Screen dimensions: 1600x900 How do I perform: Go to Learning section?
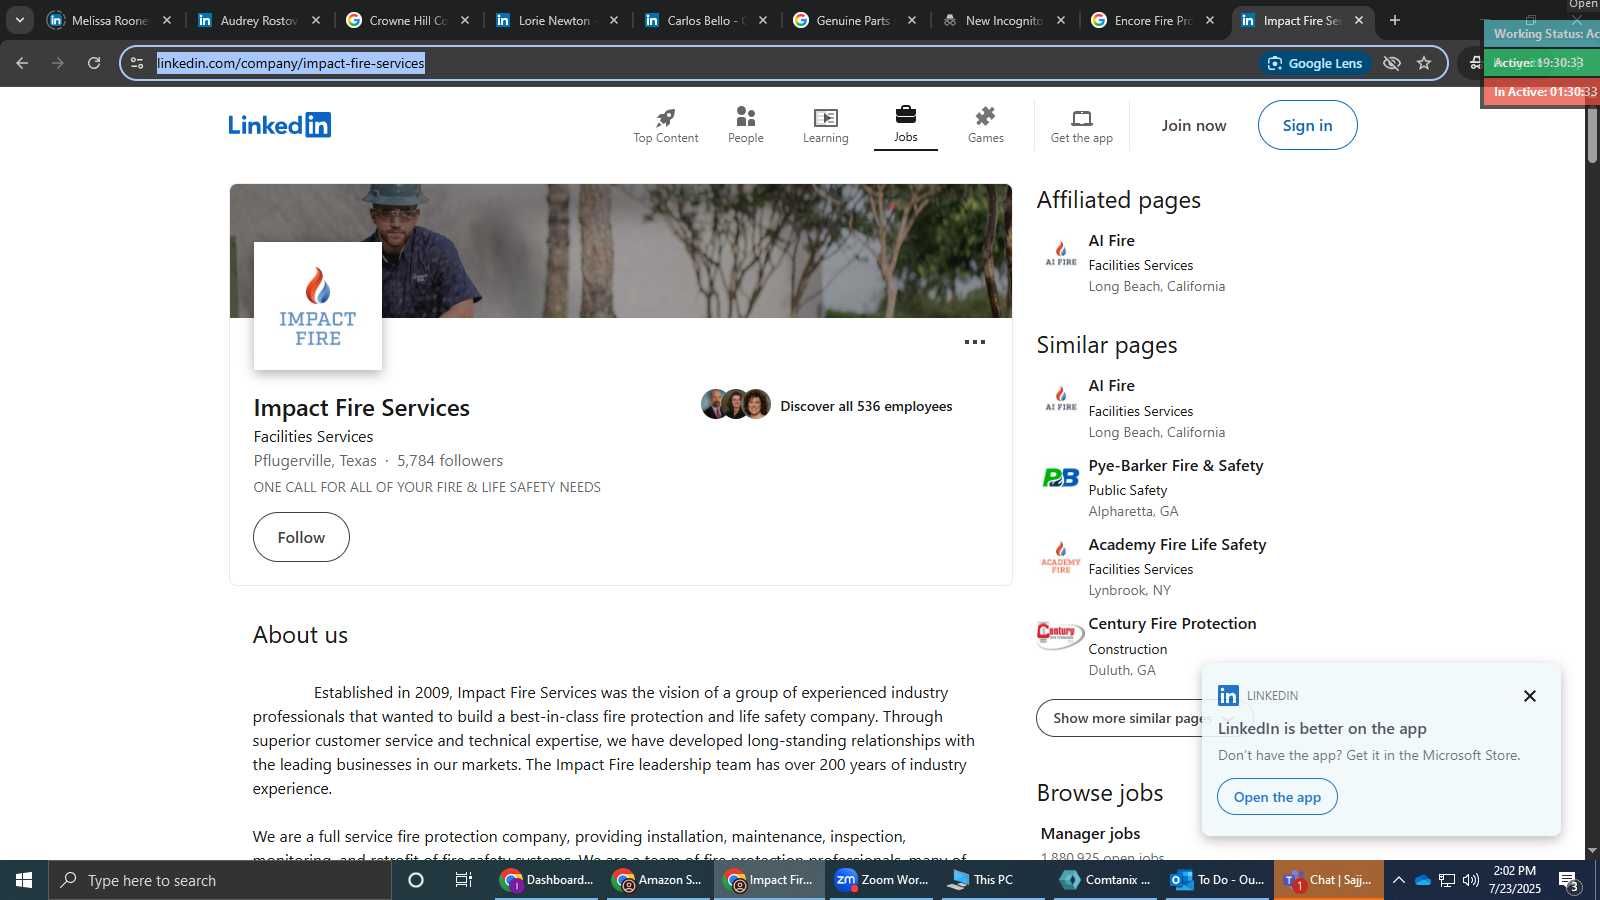pyautogui.click(x=825, y=125)
